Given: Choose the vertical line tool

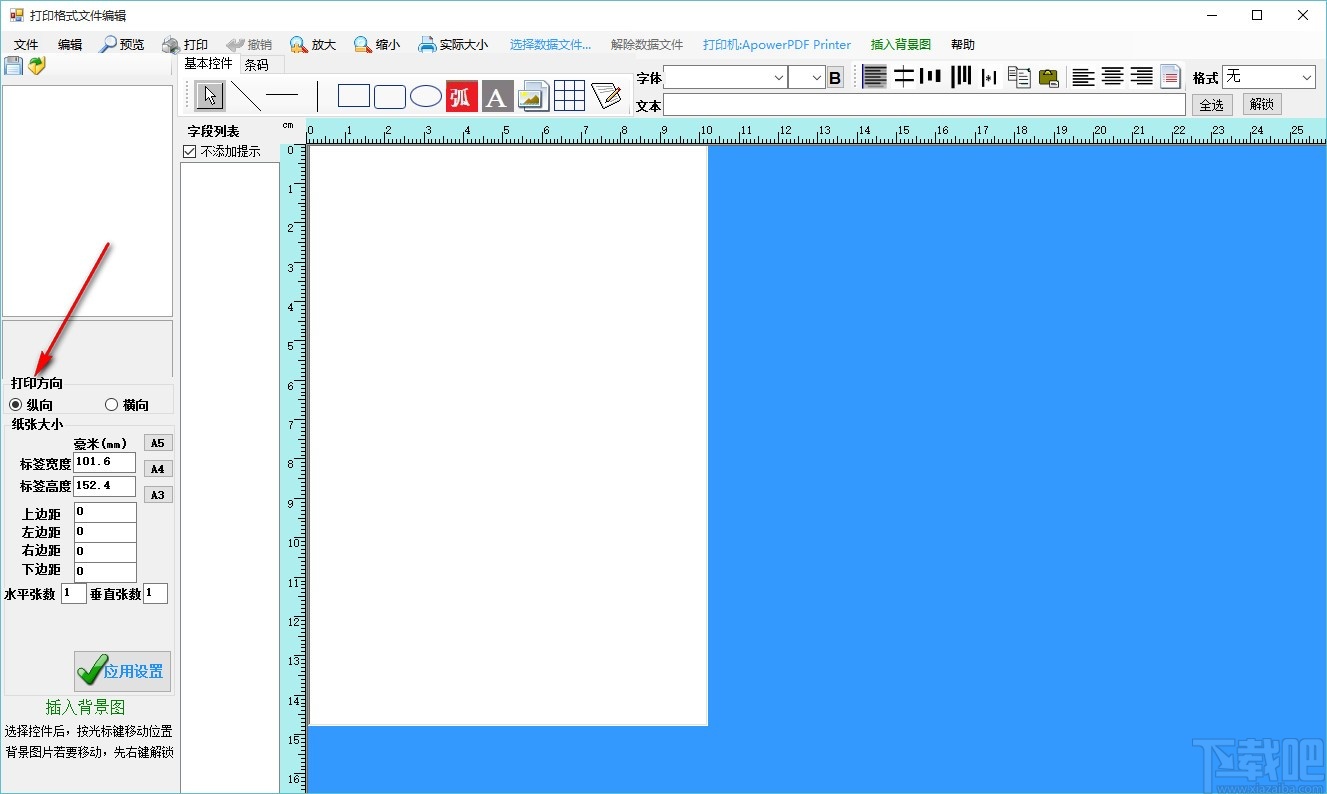Looking at the screenshot, I should (317, 96).
